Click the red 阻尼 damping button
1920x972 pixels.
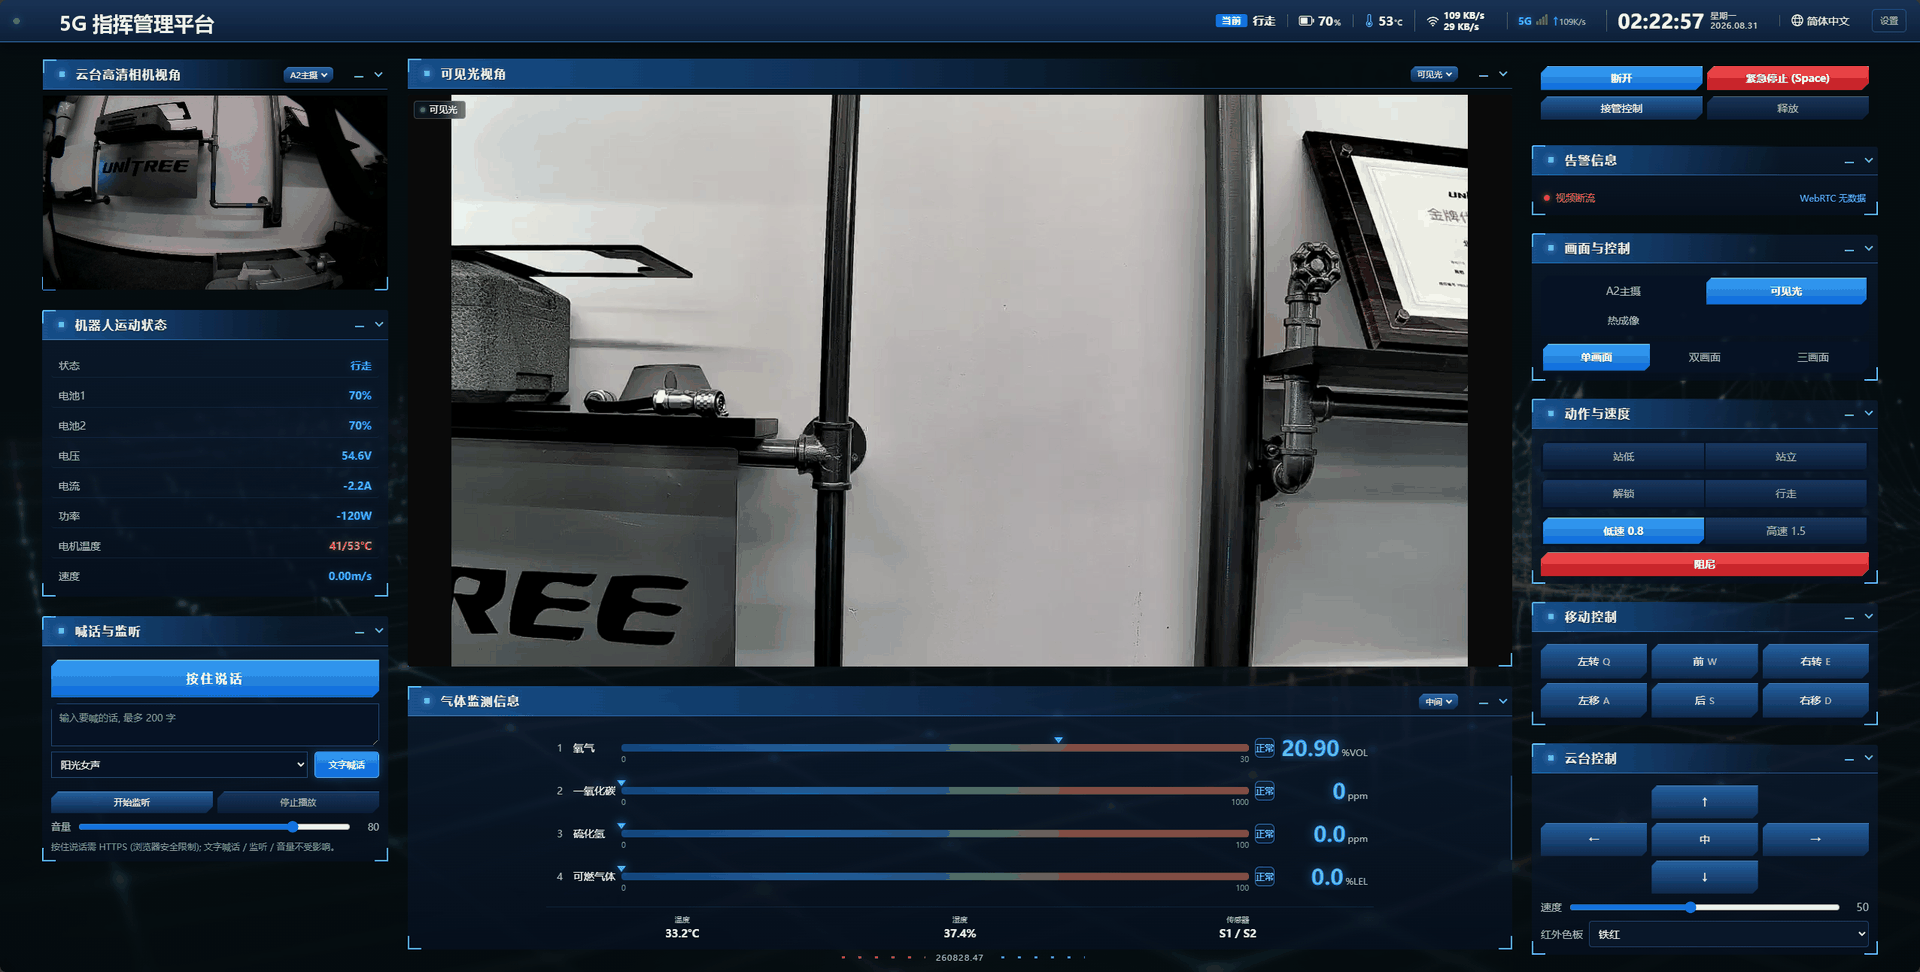1704,564
